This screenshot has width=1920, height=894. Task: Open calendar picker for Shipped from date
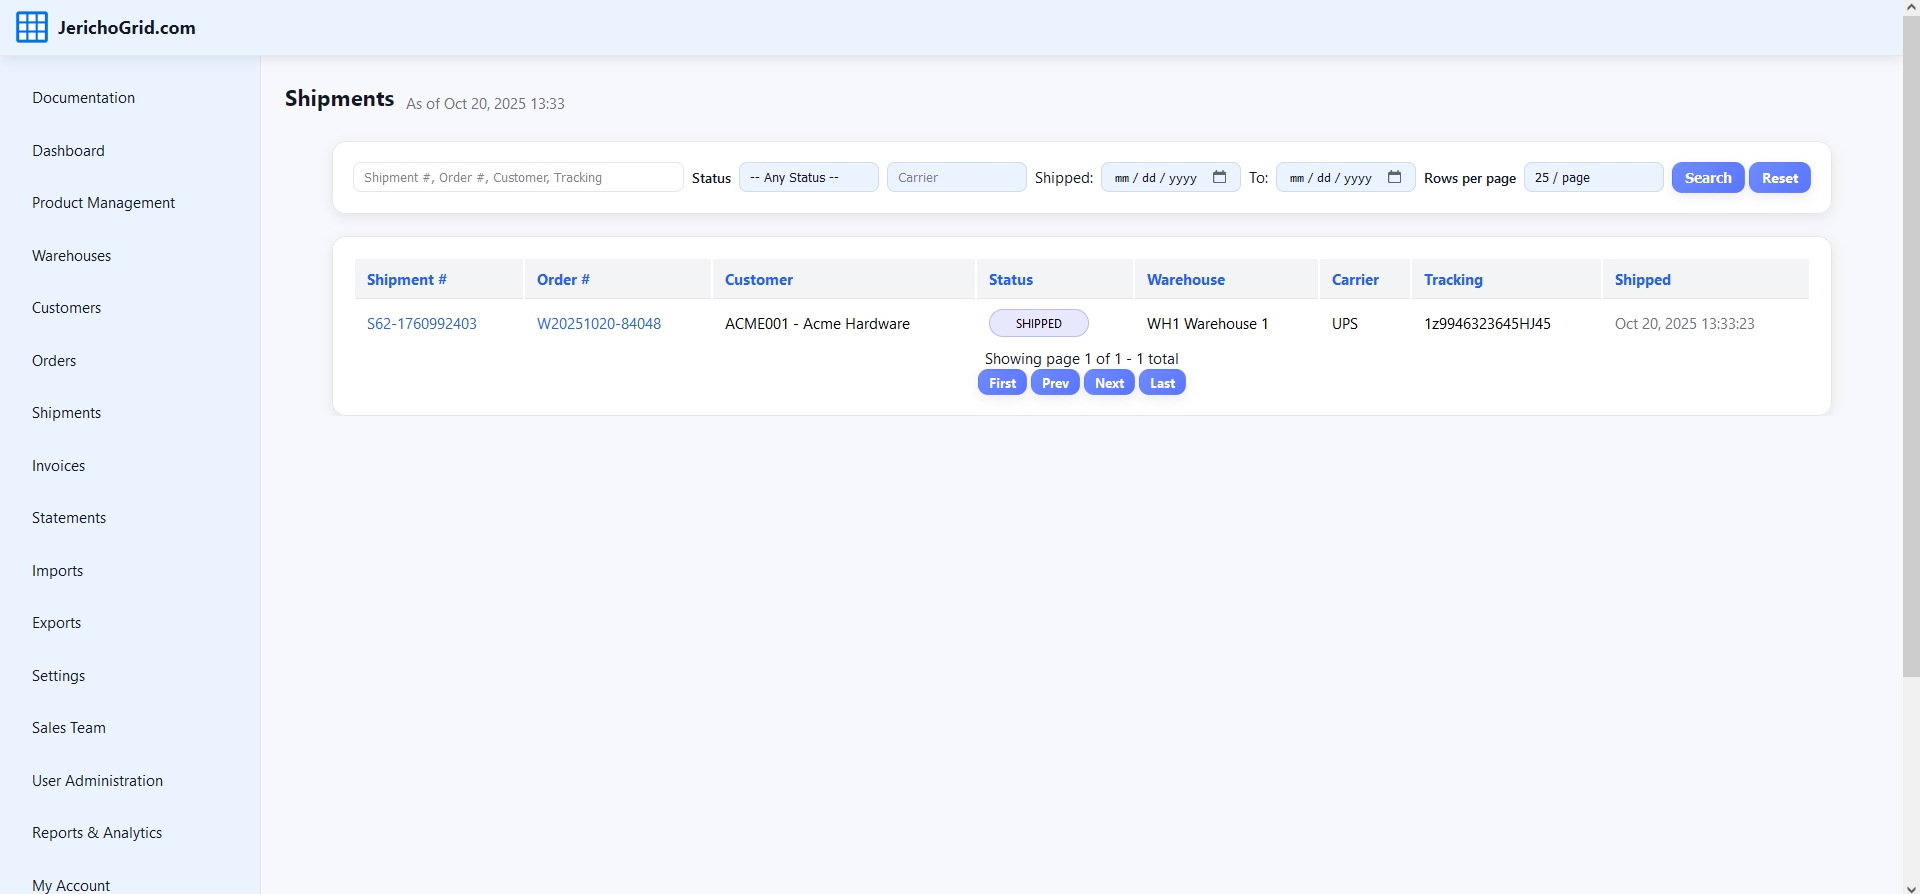click(x=1219, y=177)
